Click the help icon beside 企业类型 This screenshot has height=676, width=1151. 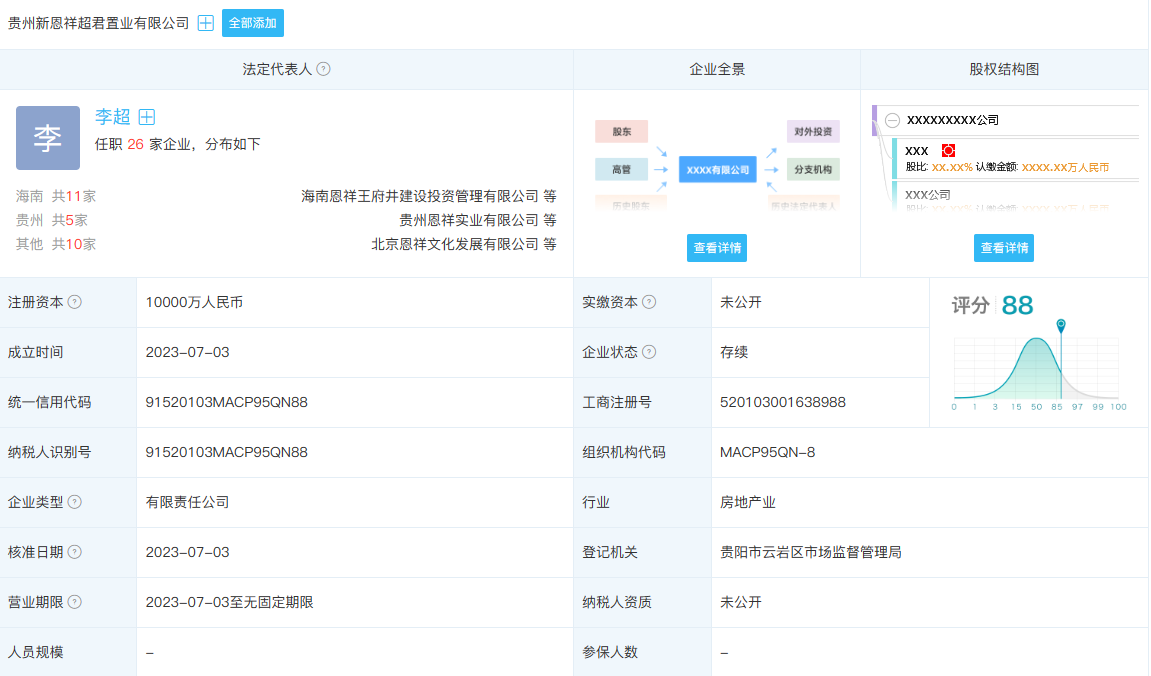(75, 502)
